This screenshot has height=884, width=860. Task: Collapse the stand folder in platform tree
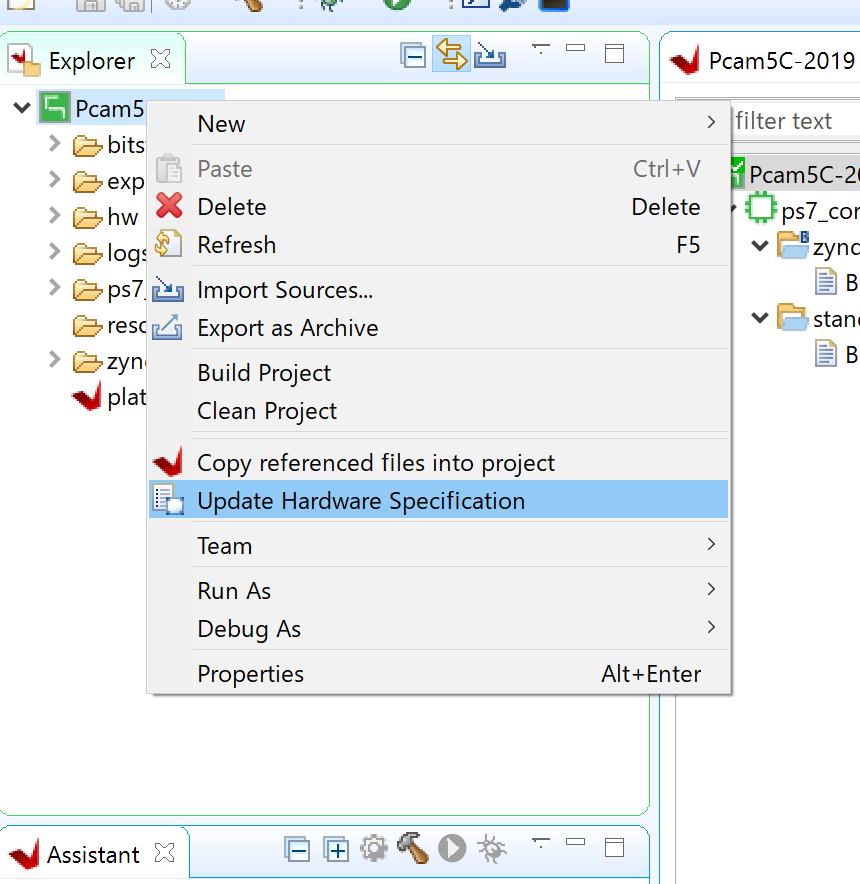coord(760,318)
